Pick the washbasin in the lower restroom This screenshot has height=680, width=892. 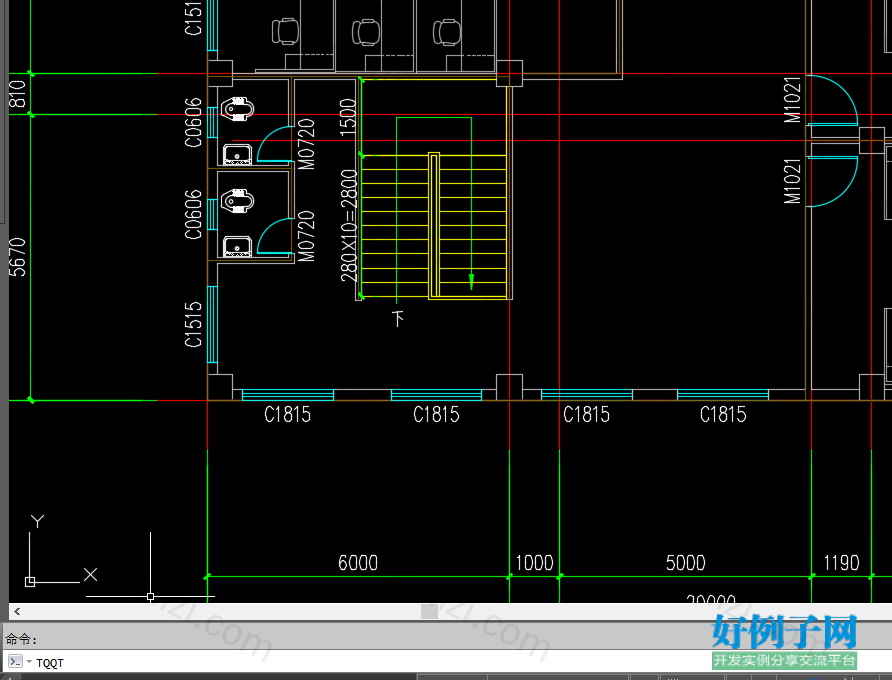coord(237,246)
